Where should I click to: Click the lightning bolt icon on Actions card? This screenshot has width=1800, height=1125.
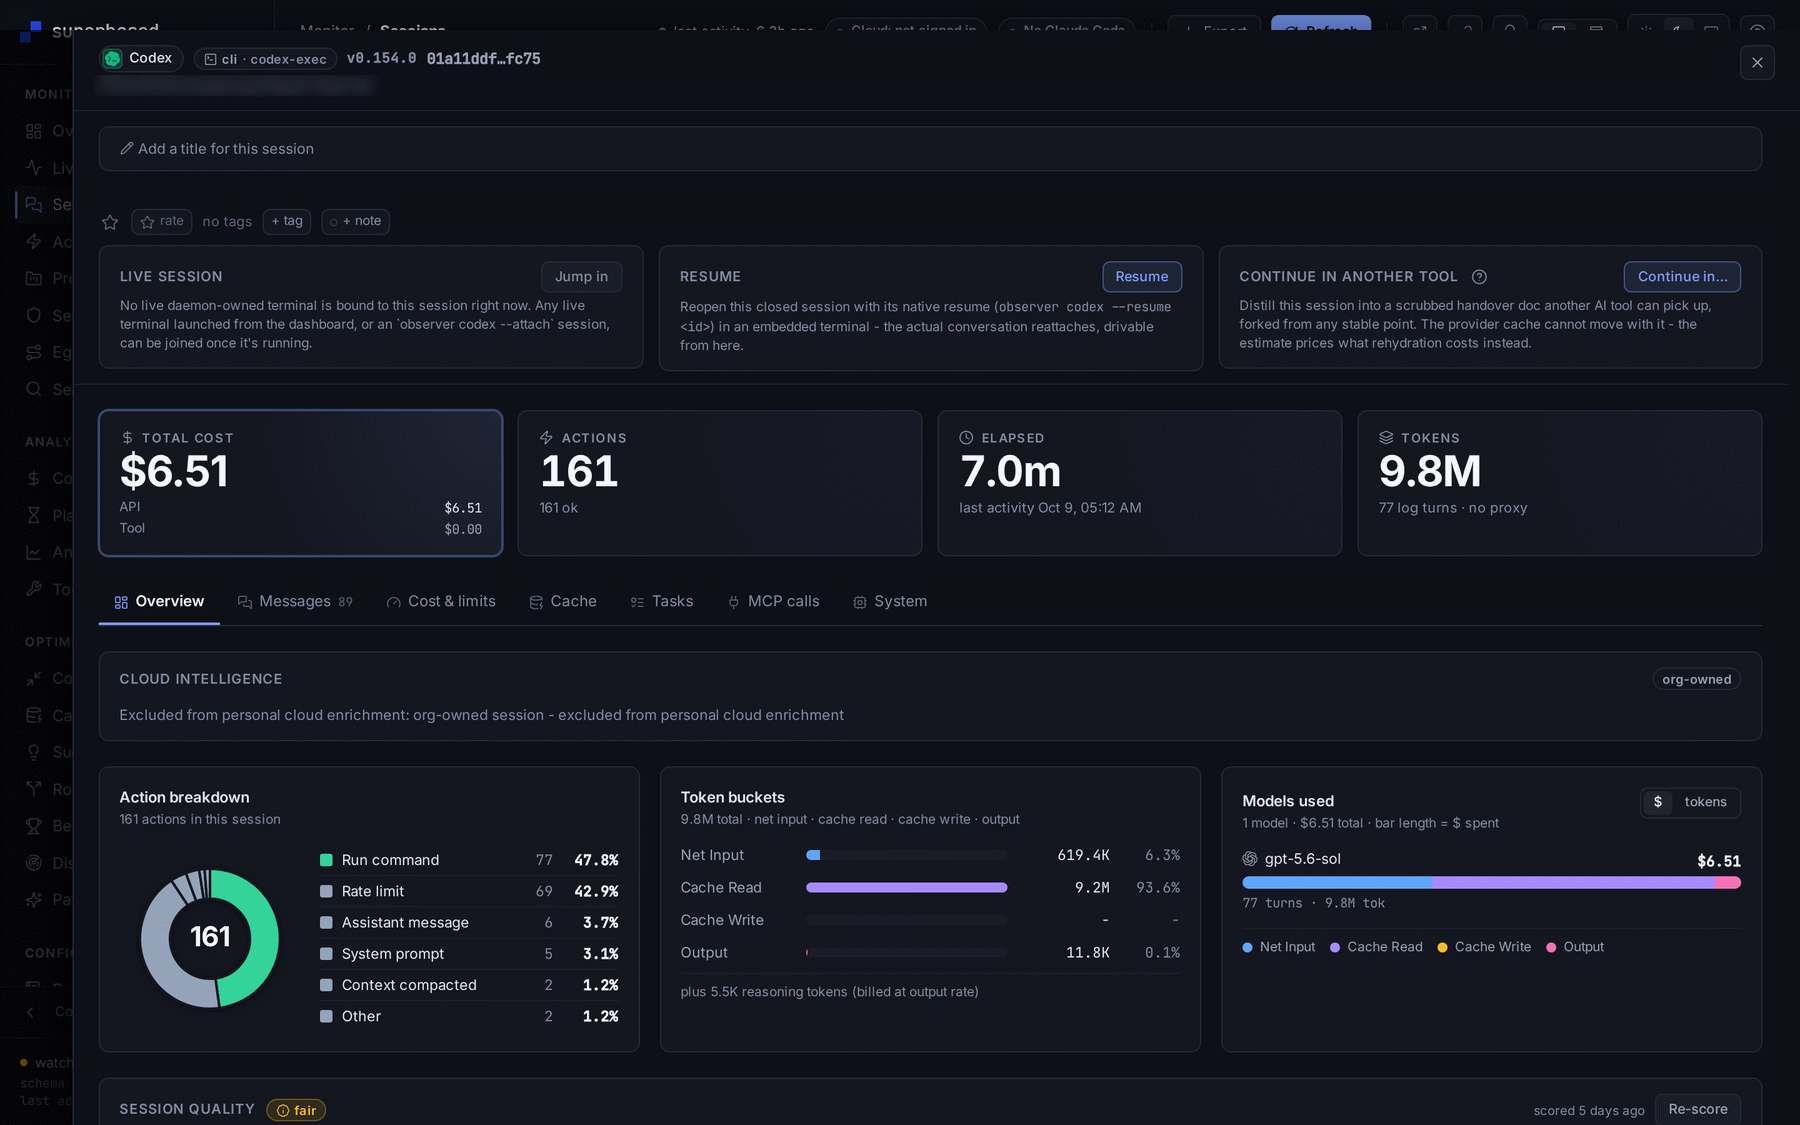546,438
